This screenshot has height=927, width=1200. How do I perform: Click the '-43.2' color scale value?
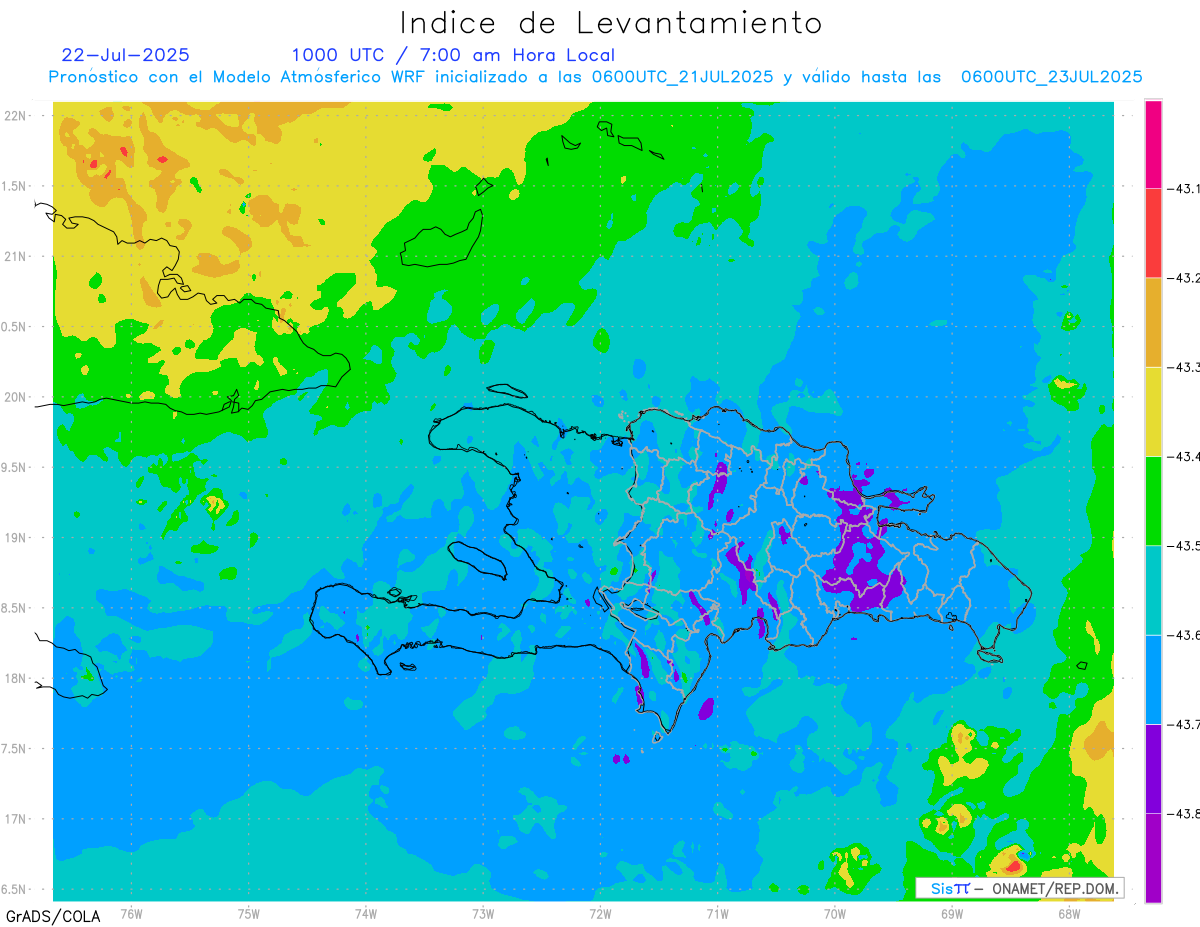click(x=1183, y=278)
